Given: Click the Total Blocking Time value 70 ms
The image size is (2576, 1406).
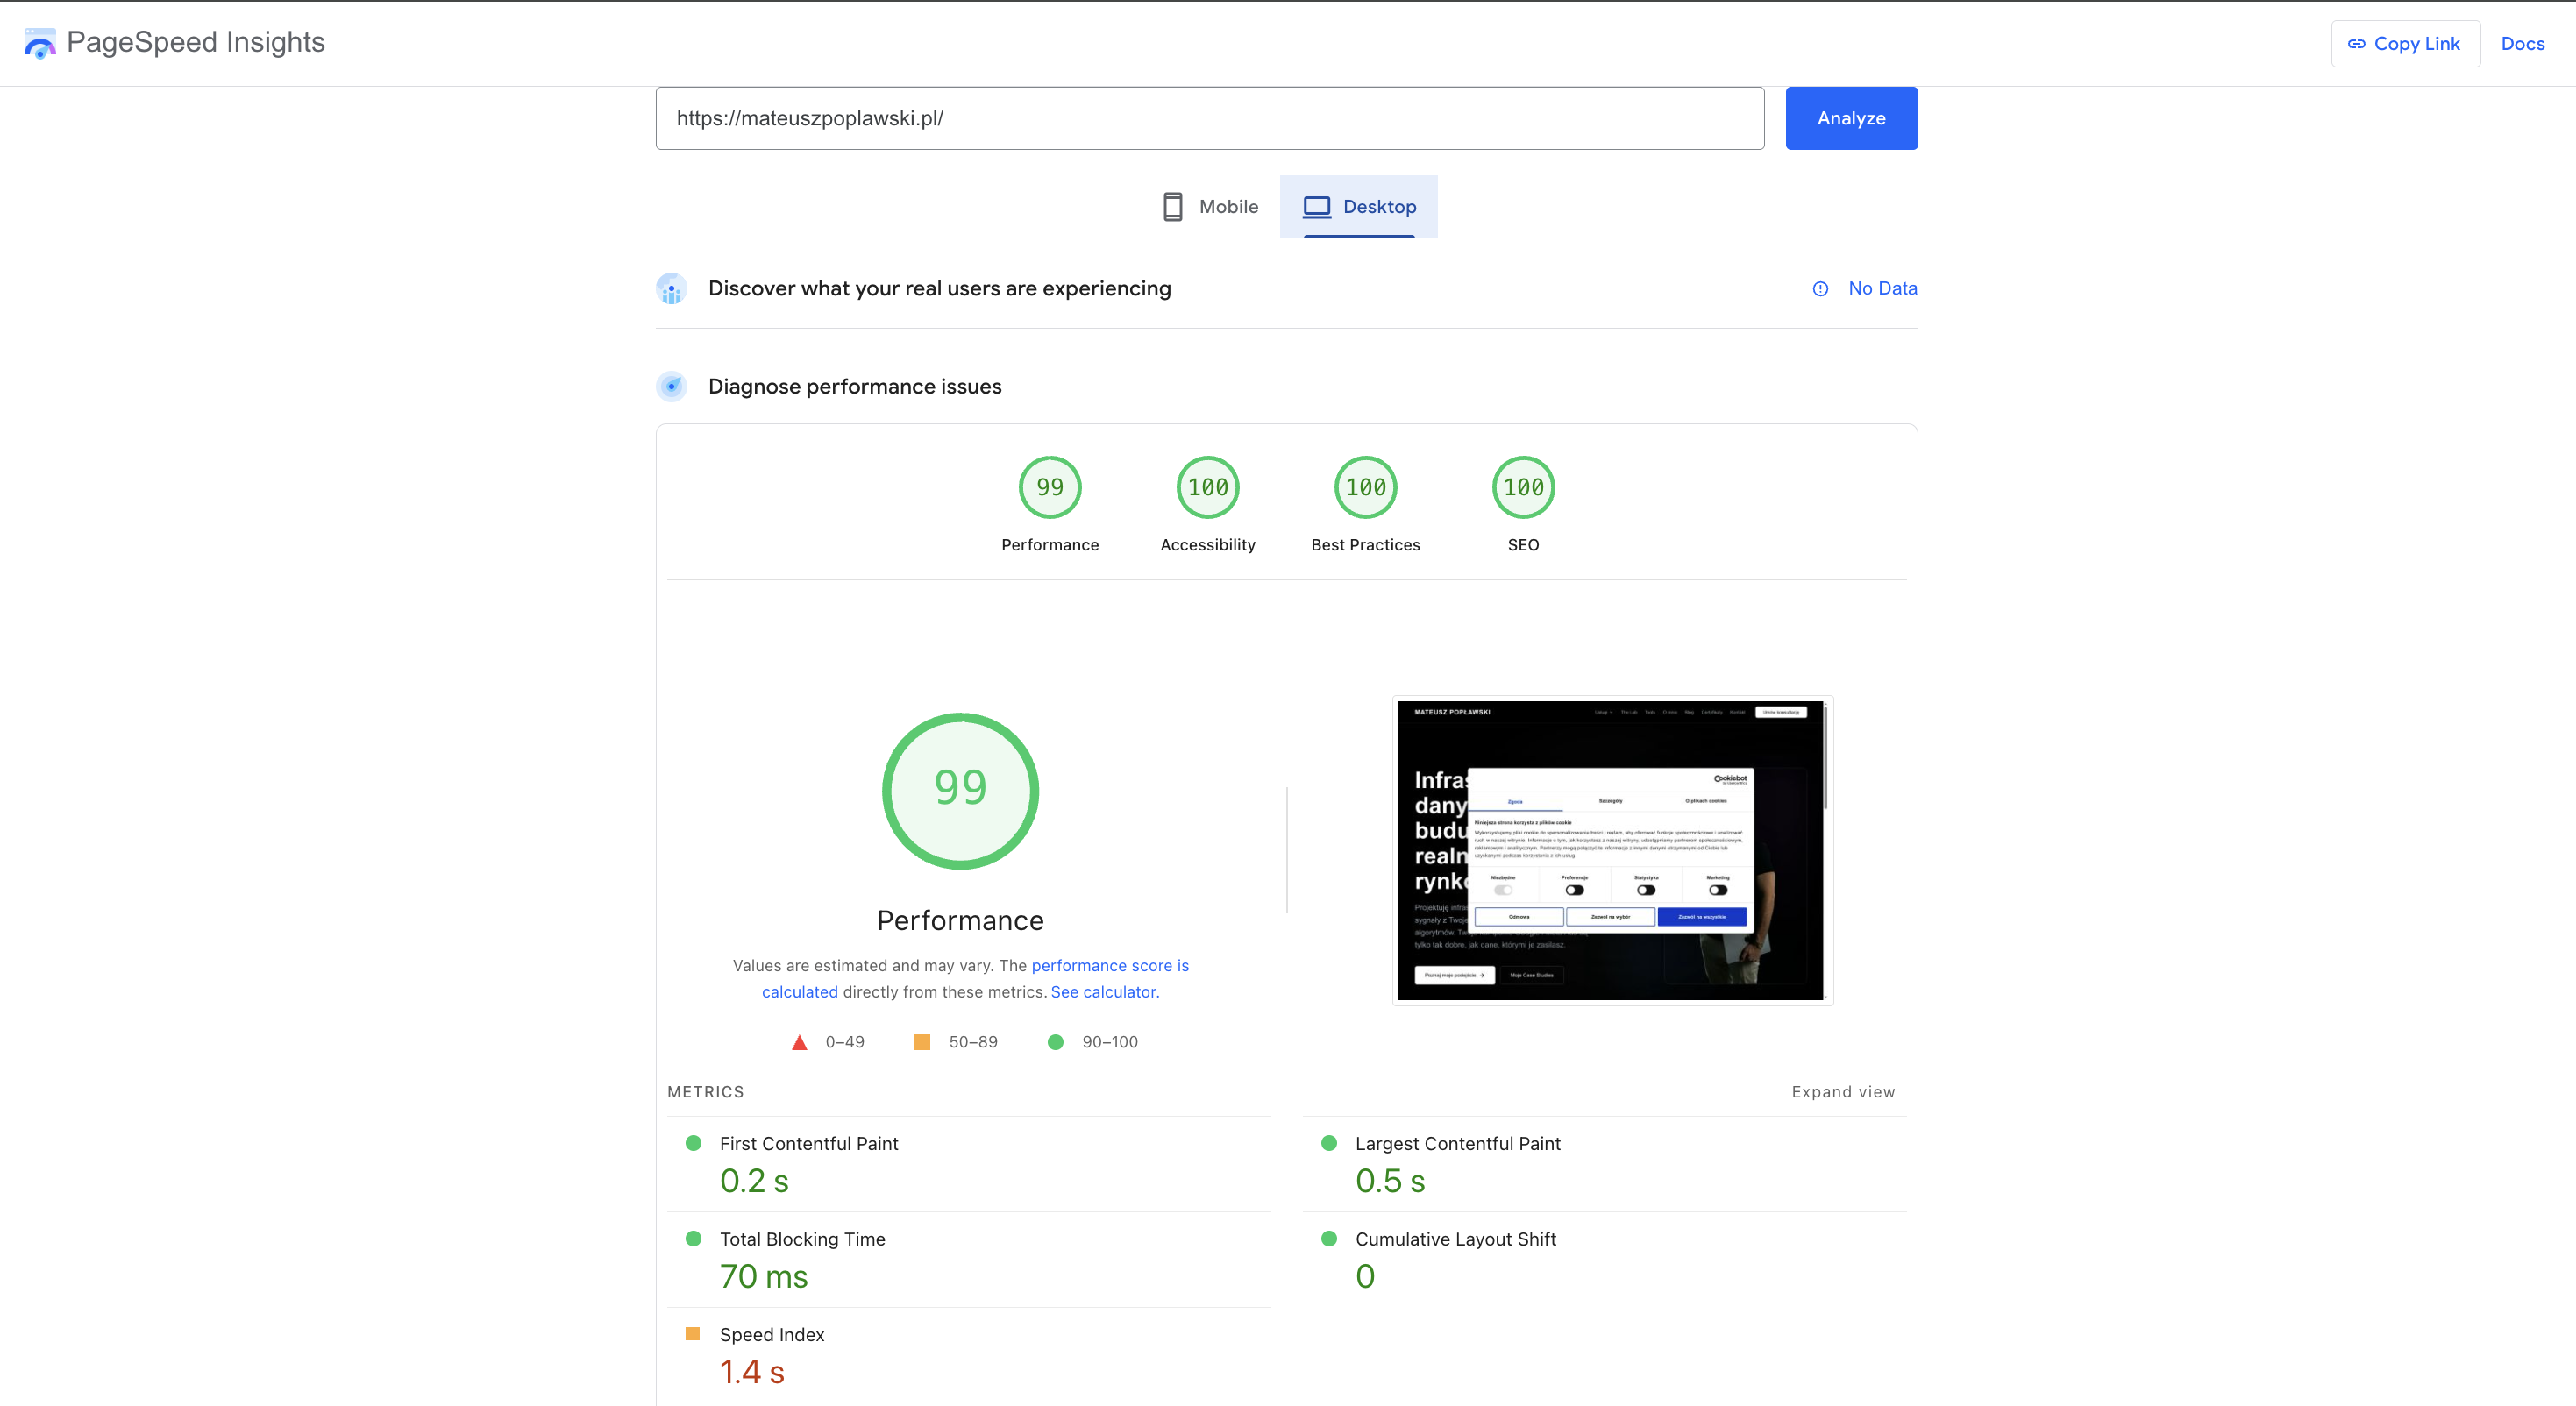Looking at the screenshot, I should pyautogui.click(x=763, y=1276).
